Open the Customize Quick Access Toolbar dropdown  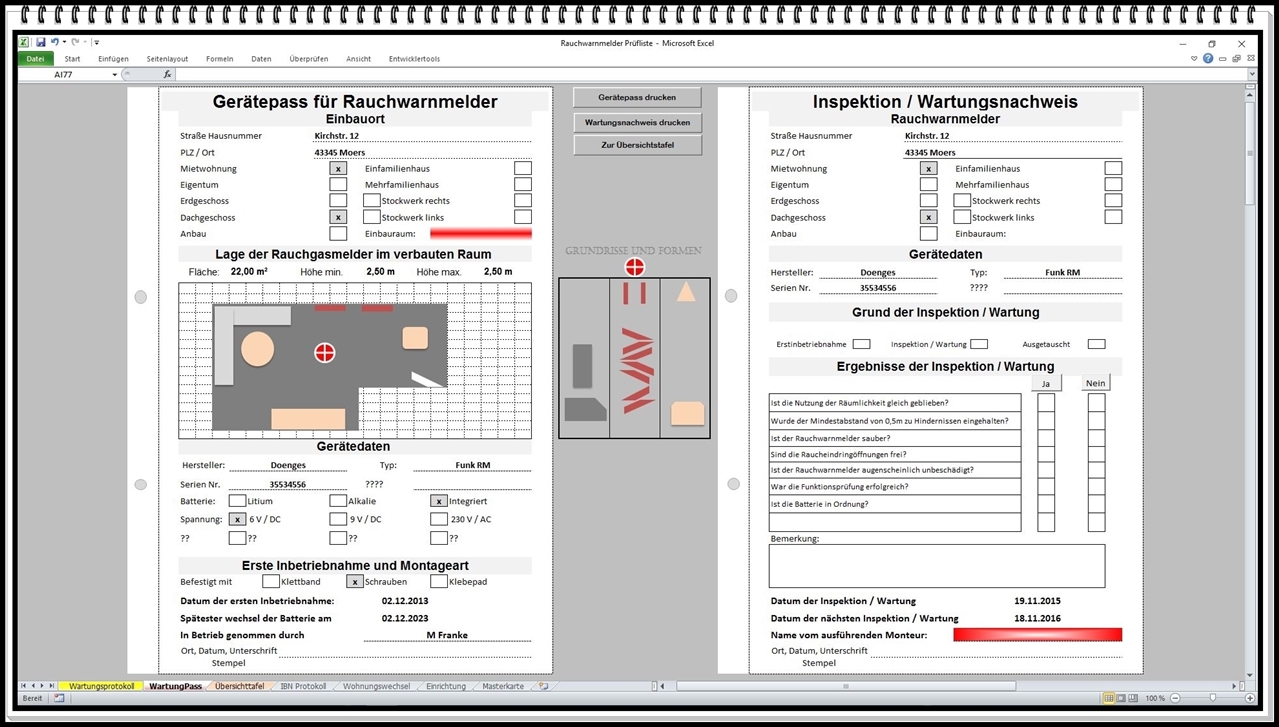(97, 43)
